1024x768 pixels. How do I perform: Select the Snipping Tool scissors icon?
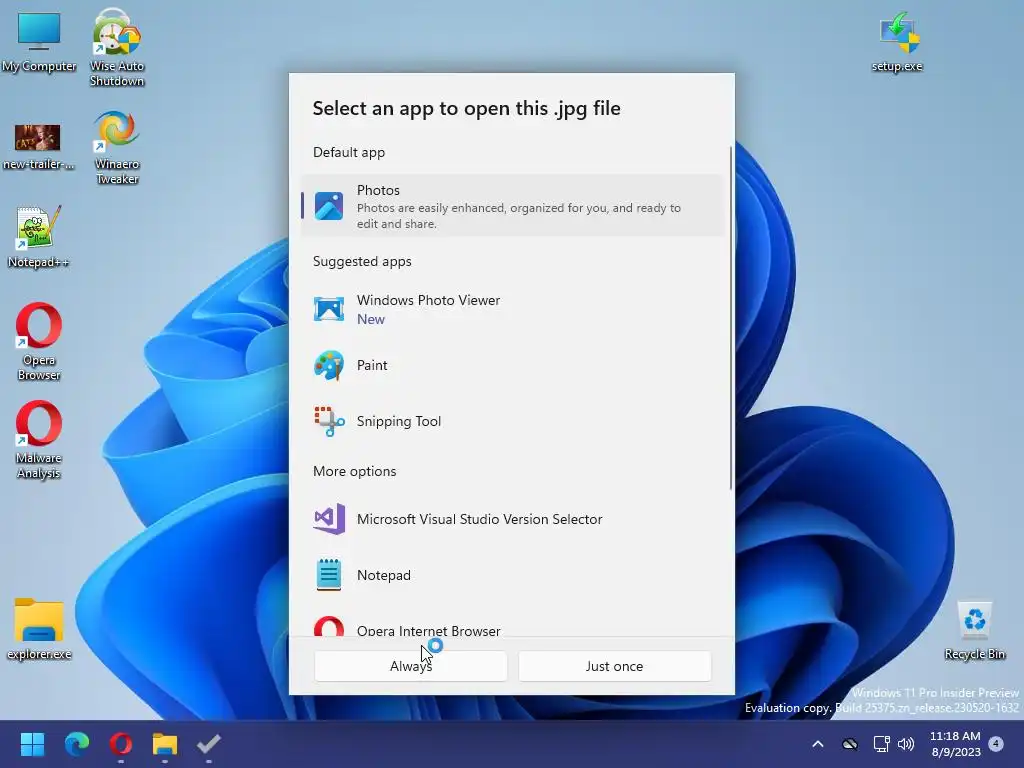(329, 421)
